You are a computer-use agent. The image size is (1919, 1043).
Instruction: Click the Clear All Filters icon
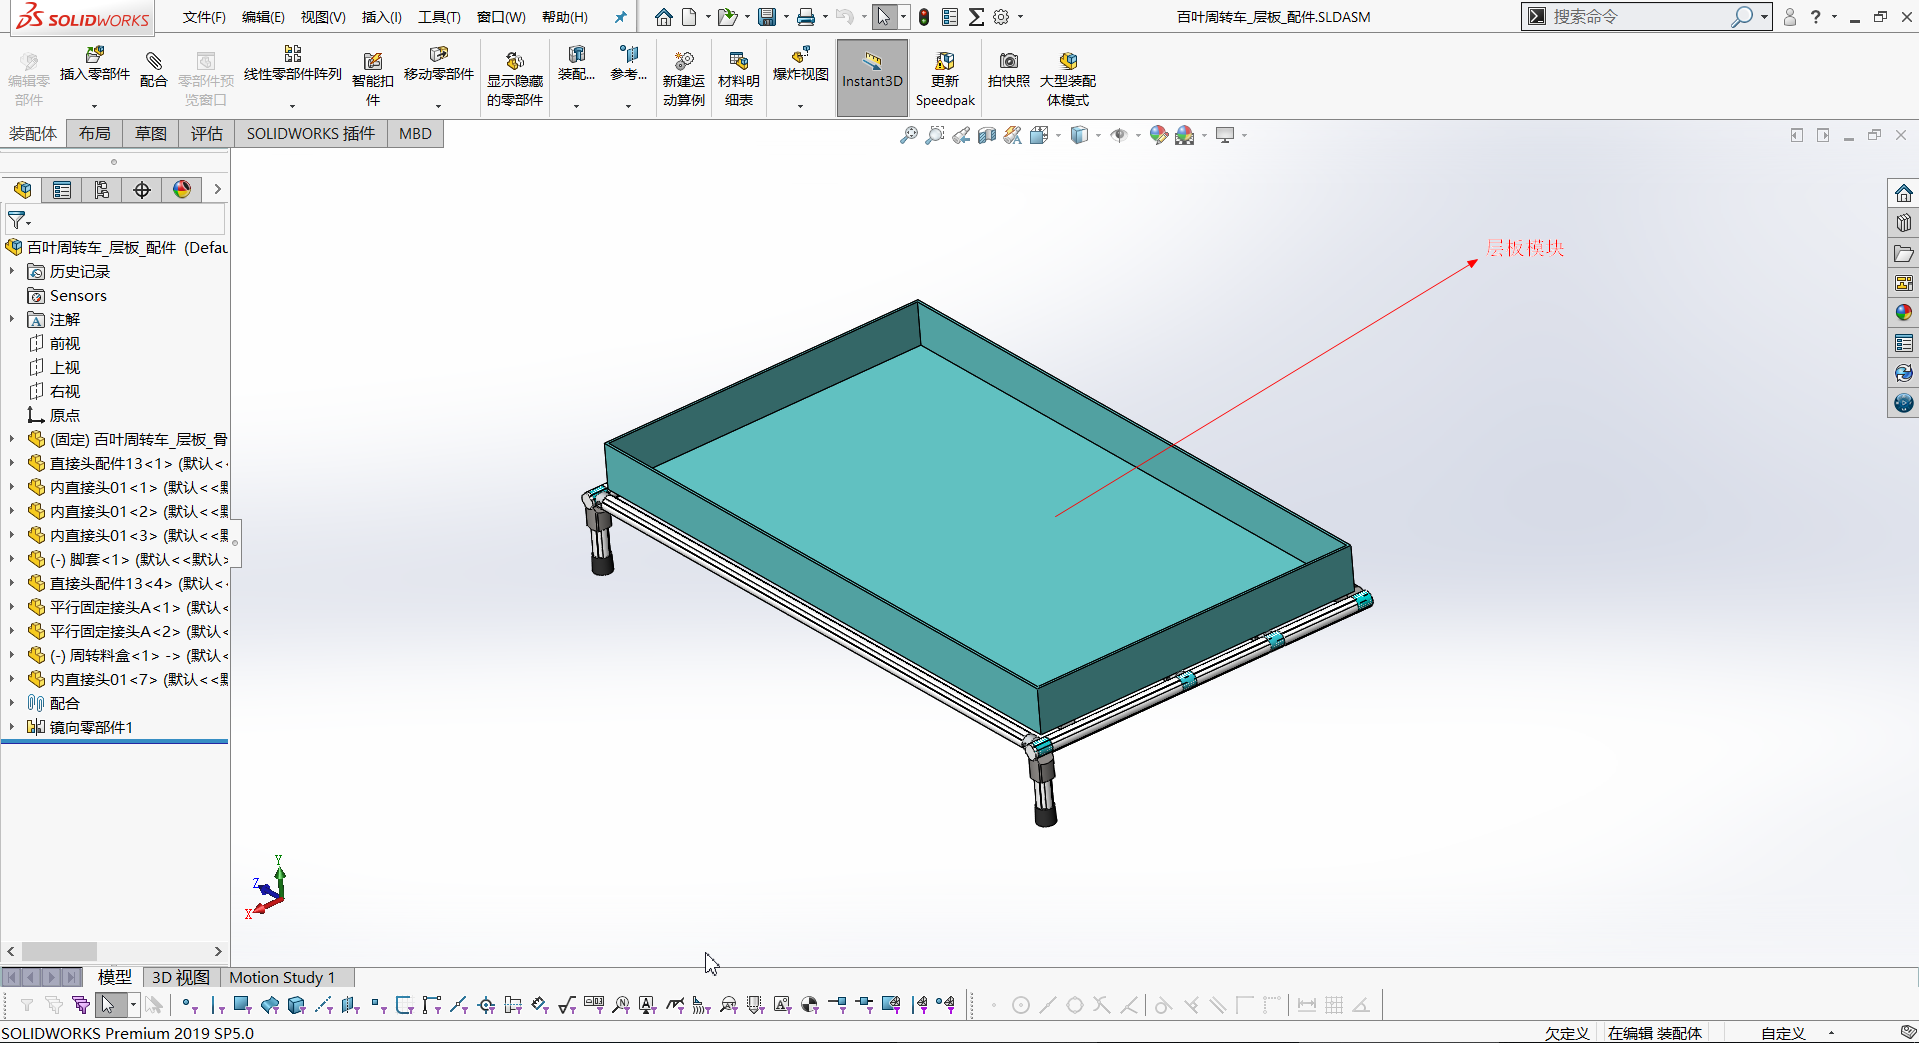54,1005
